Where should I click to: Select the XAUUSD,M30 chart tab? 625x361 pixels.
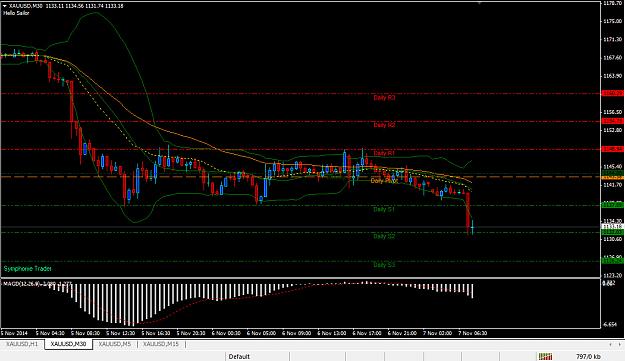click(x=68, y=344)
